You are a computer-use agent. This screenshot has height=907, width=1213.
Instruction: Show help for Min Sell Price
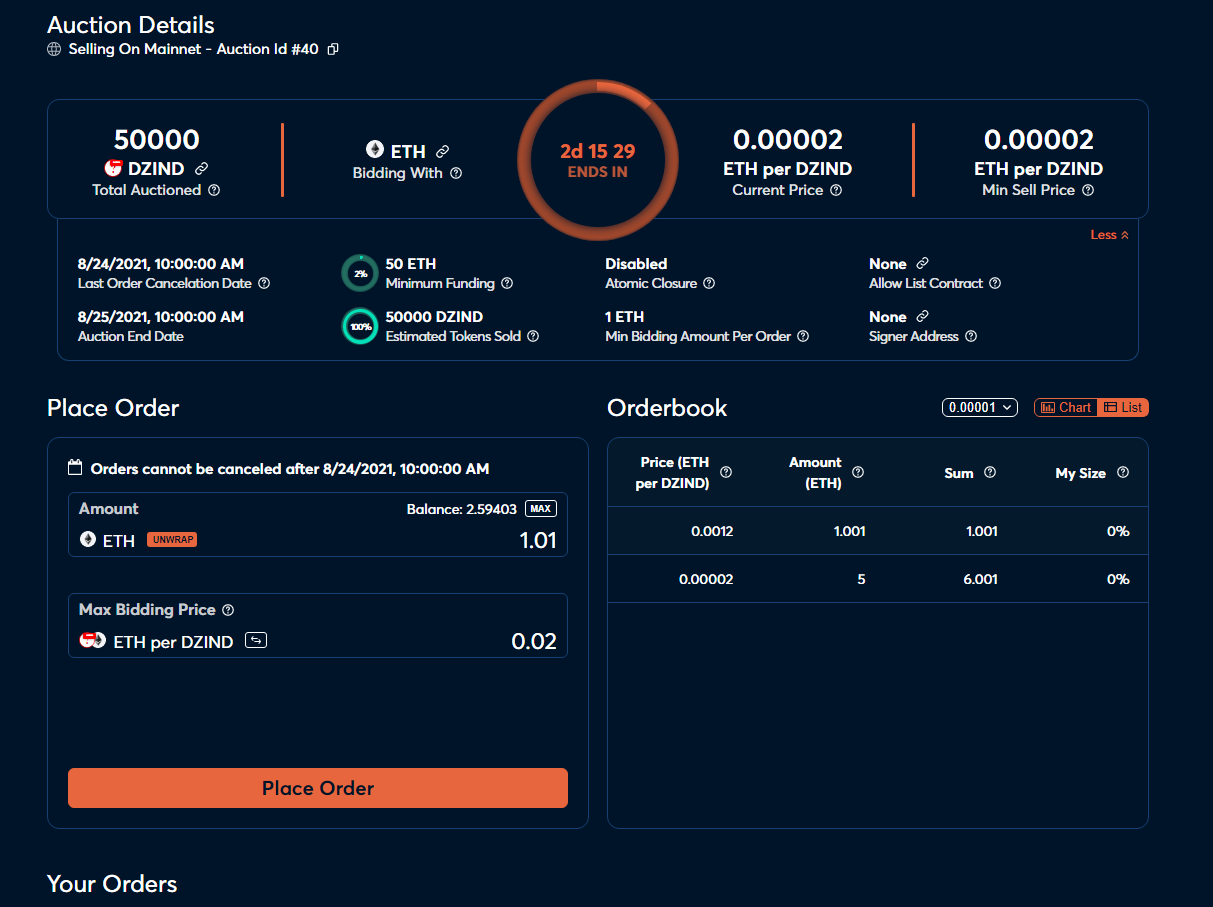1088,190
